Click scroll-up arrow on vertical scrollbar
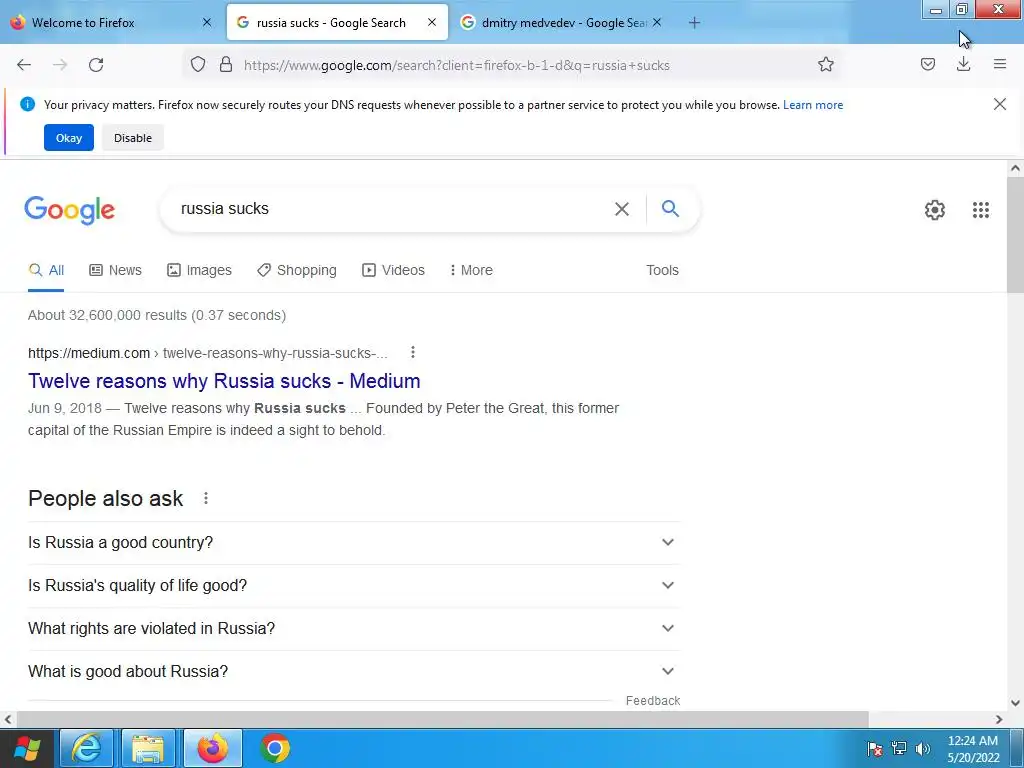The height and width of the screenshot is (768, 1024). 1015,168
